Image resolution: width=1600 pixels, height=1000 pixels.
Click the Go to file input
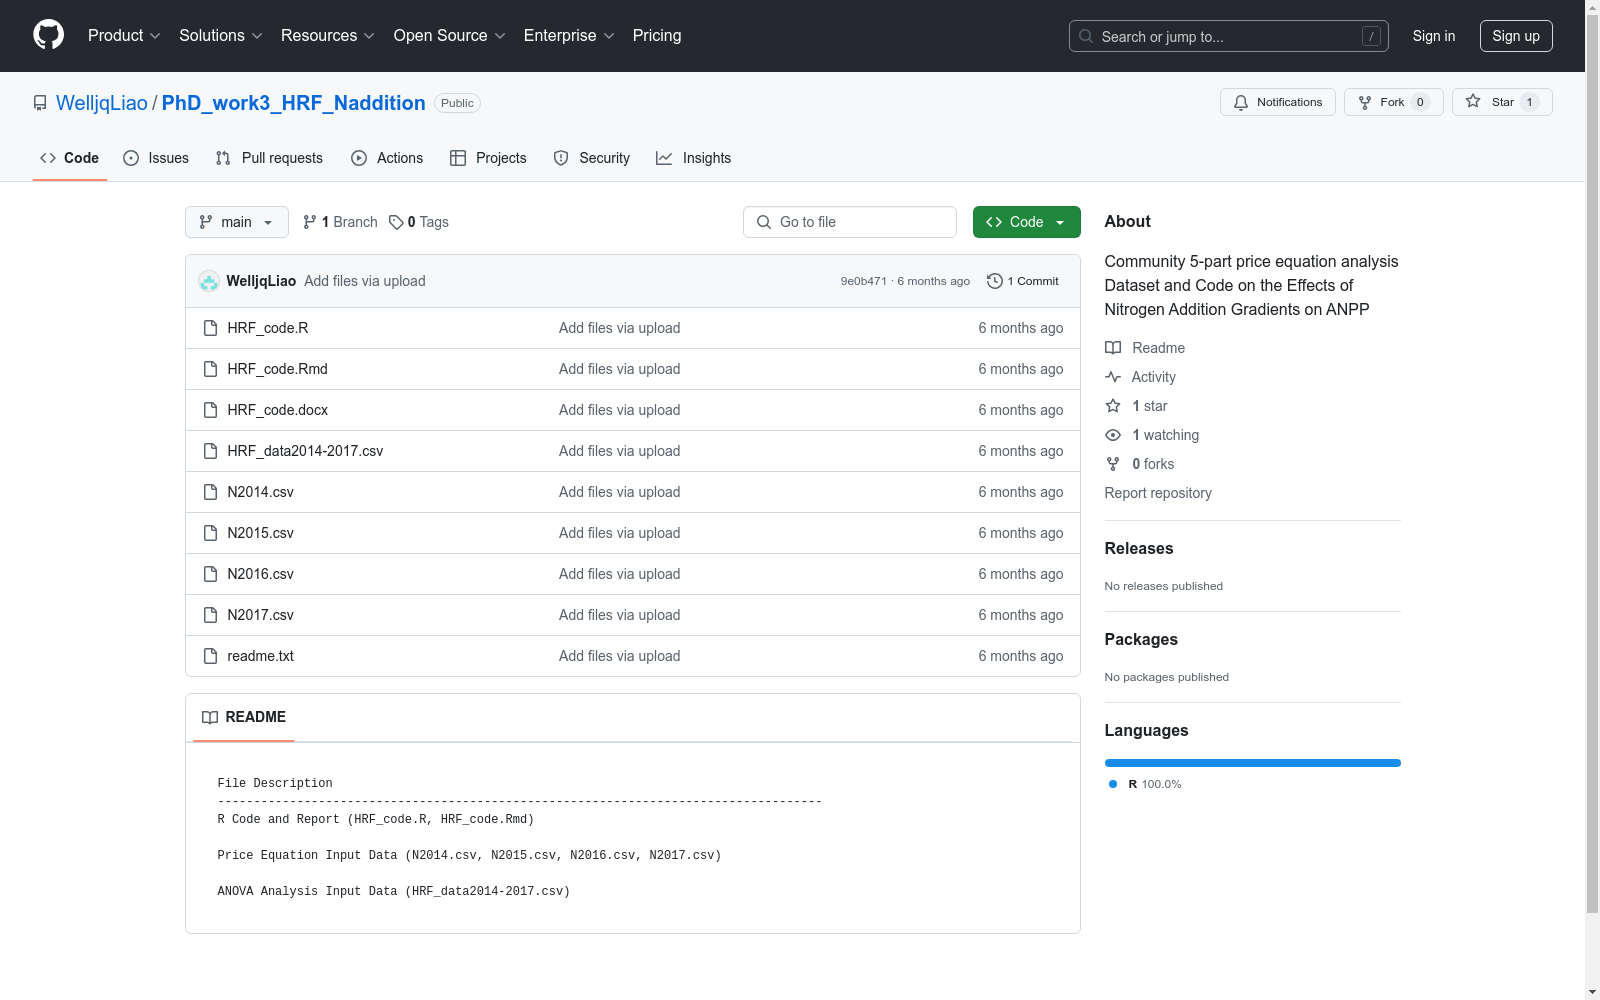[x=850, y=222]
